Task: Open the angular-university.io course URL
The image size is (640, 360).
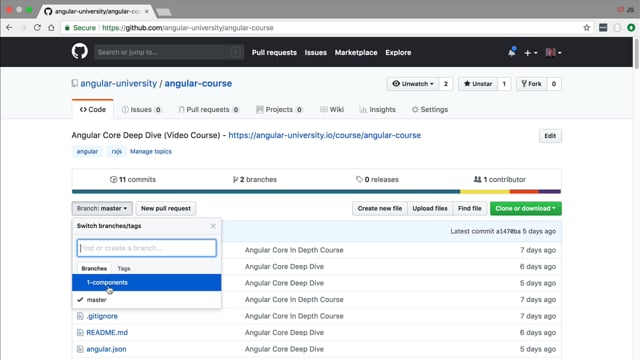Action: (324, 135)
